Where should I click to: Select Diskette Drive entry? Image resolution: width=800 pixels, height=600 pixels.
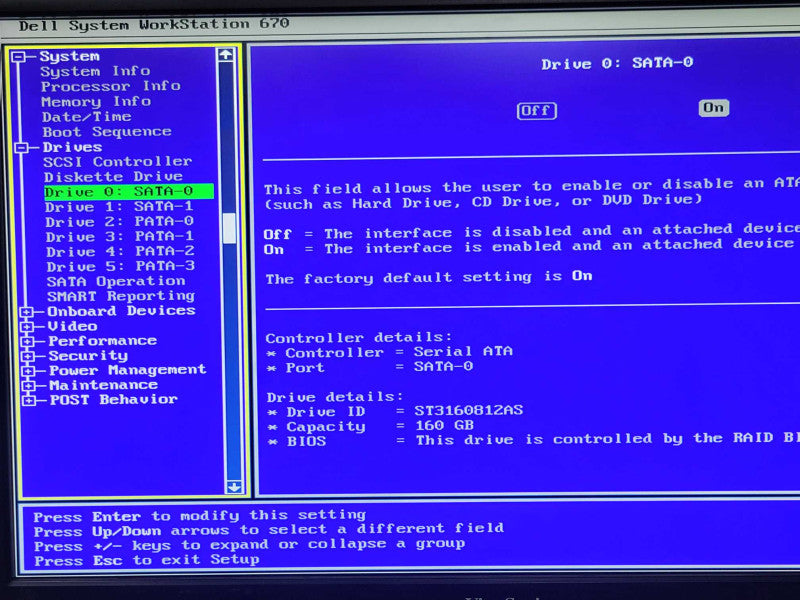pyautogui.click(x=113, y=177)
